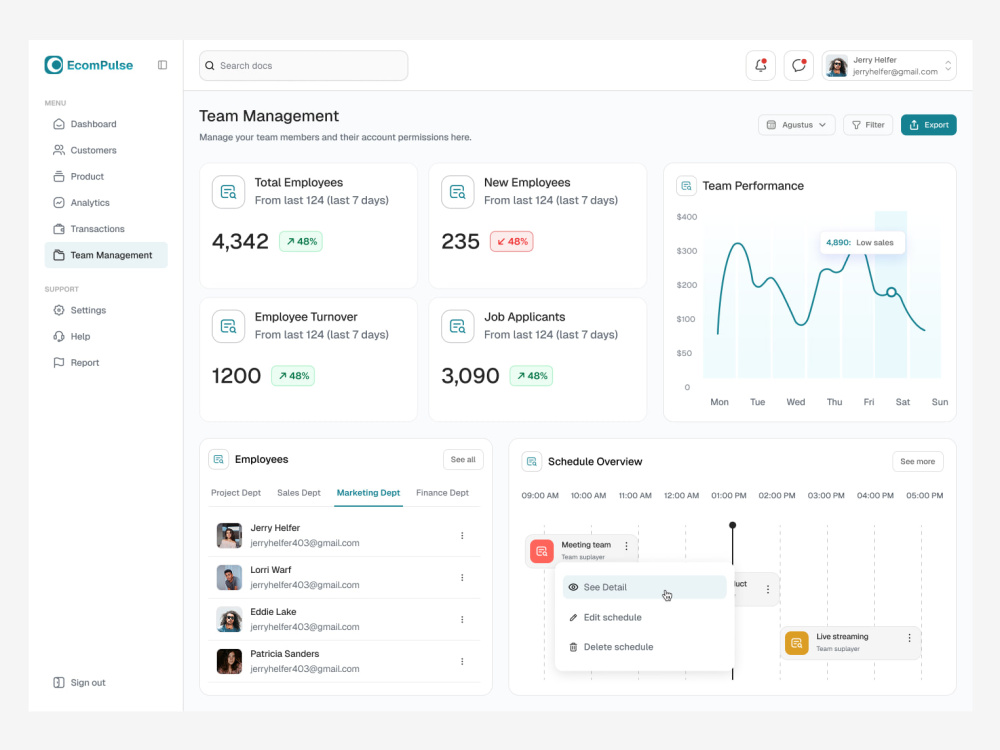Collapse sidebar with the panel toggle icon
1000x750 pixels.
(163, 65)
